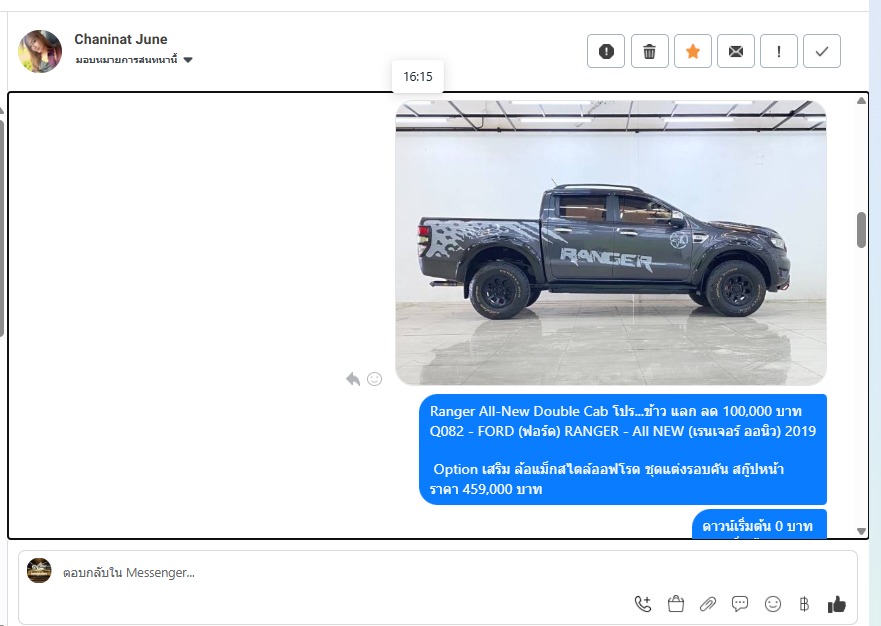Click the chat scrollbar thumb
The height and width of the screenshot is (626, 881).
point(861,230)
